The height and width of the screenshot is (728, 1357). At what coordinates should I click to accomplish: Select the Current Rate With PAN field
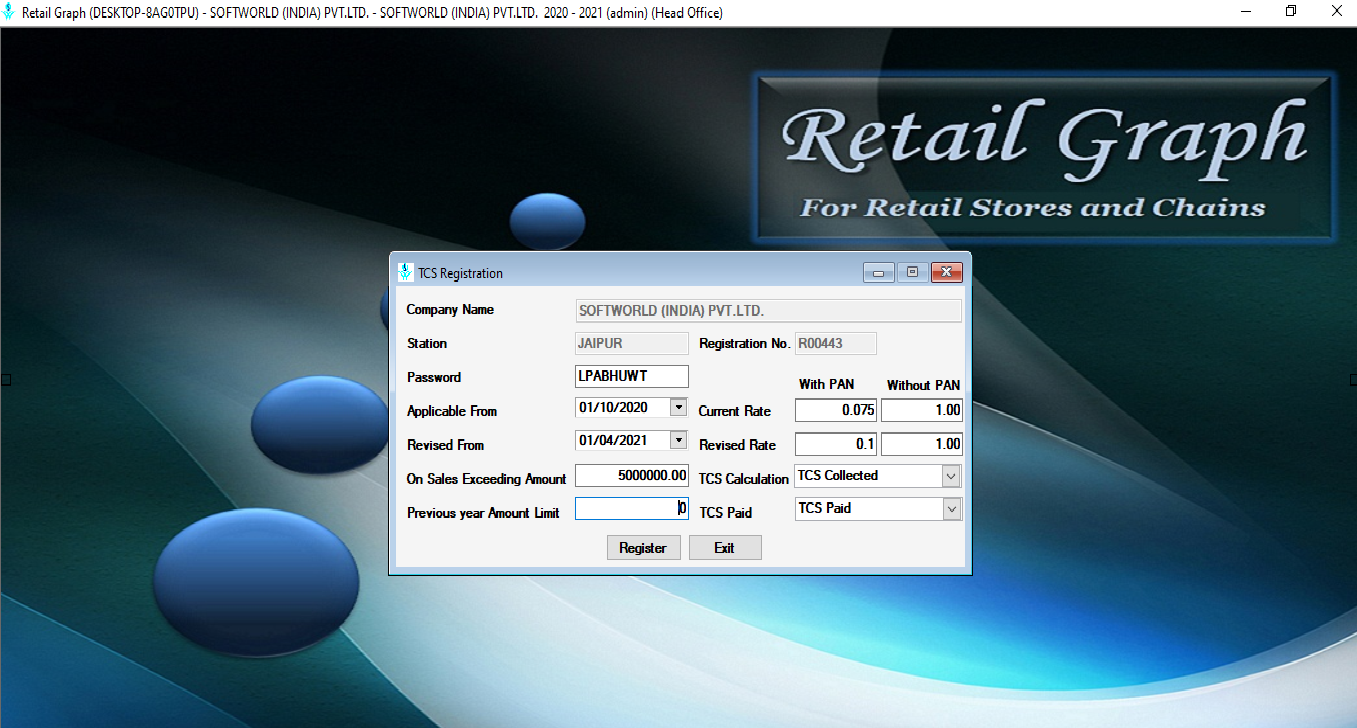tap(836, 410)
